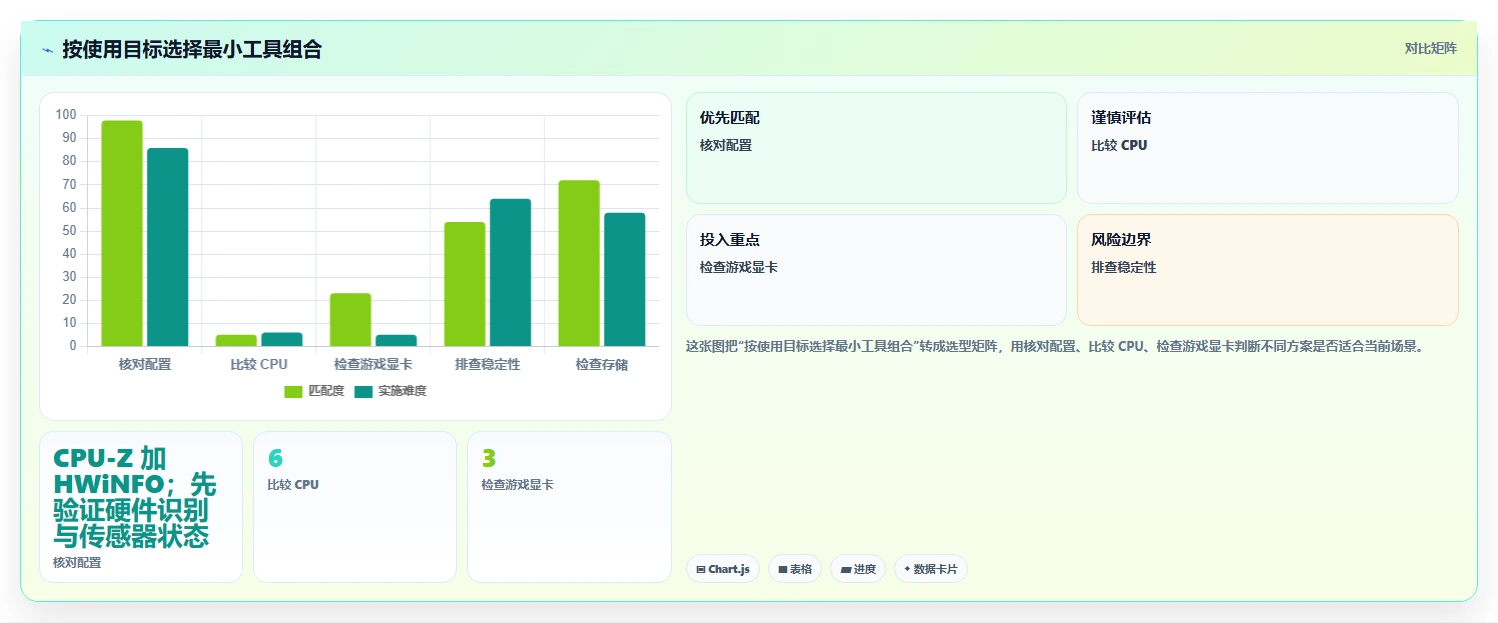Click the 核对配置 teal 实施难度 bar
Screen dimensions: 1498x623
pyautogui.click(x=168, y=247)
